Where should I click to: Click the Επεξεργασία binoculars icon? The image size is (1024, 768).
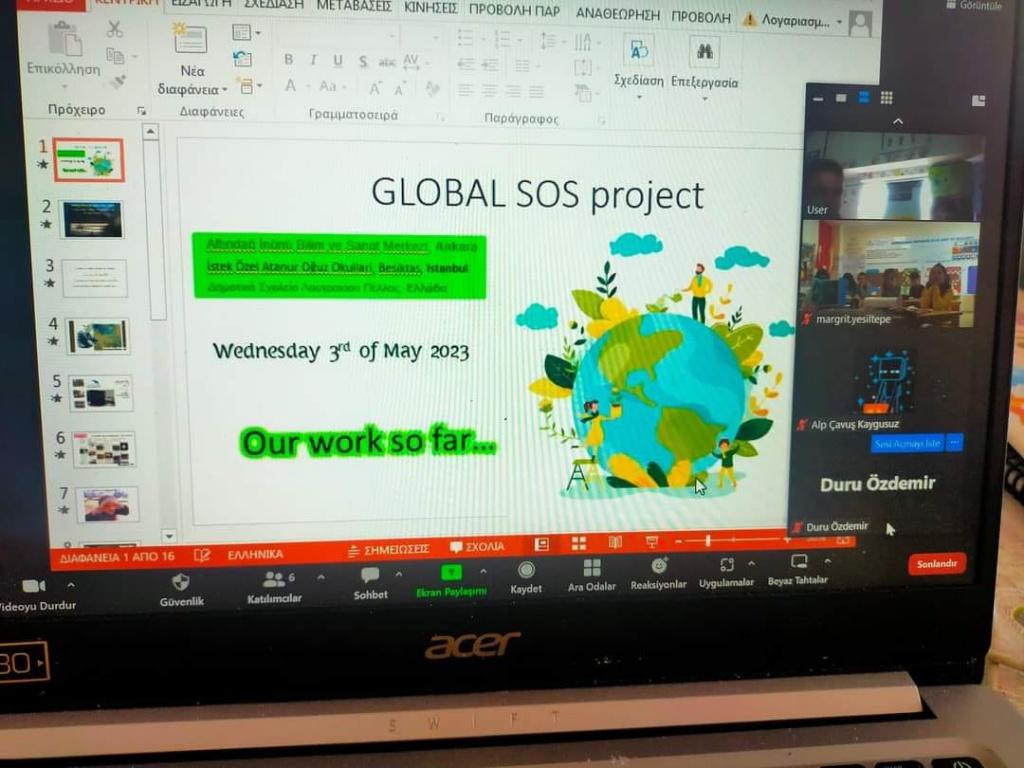tap(704, 51)
